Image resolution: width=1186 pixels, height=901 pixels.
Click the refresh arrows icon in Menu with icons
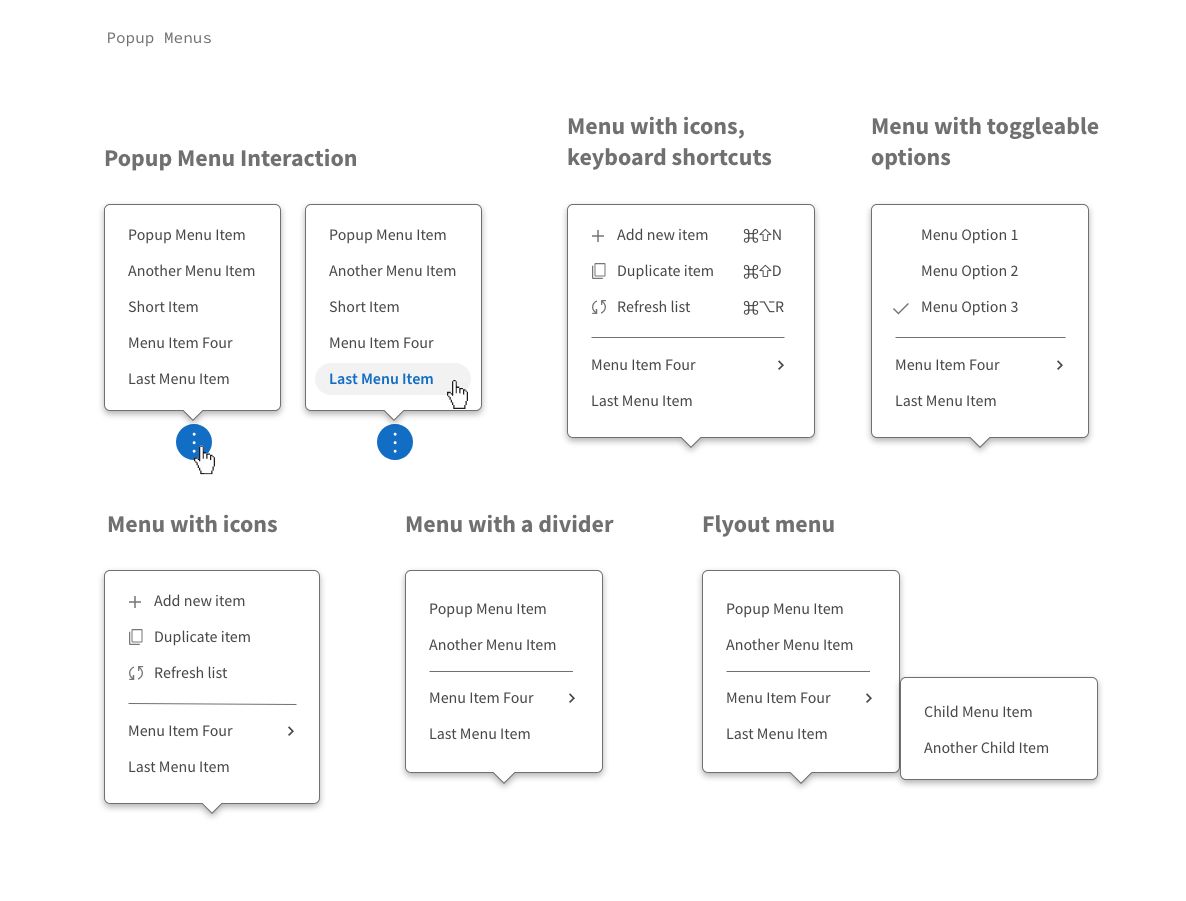135,673
